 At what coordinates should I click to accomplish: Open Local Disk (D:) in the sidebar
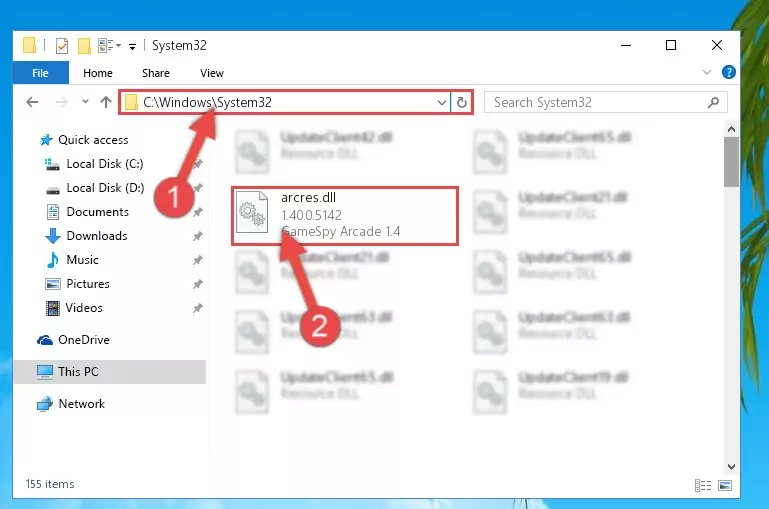pyautogui.click(x=105, y=188)
